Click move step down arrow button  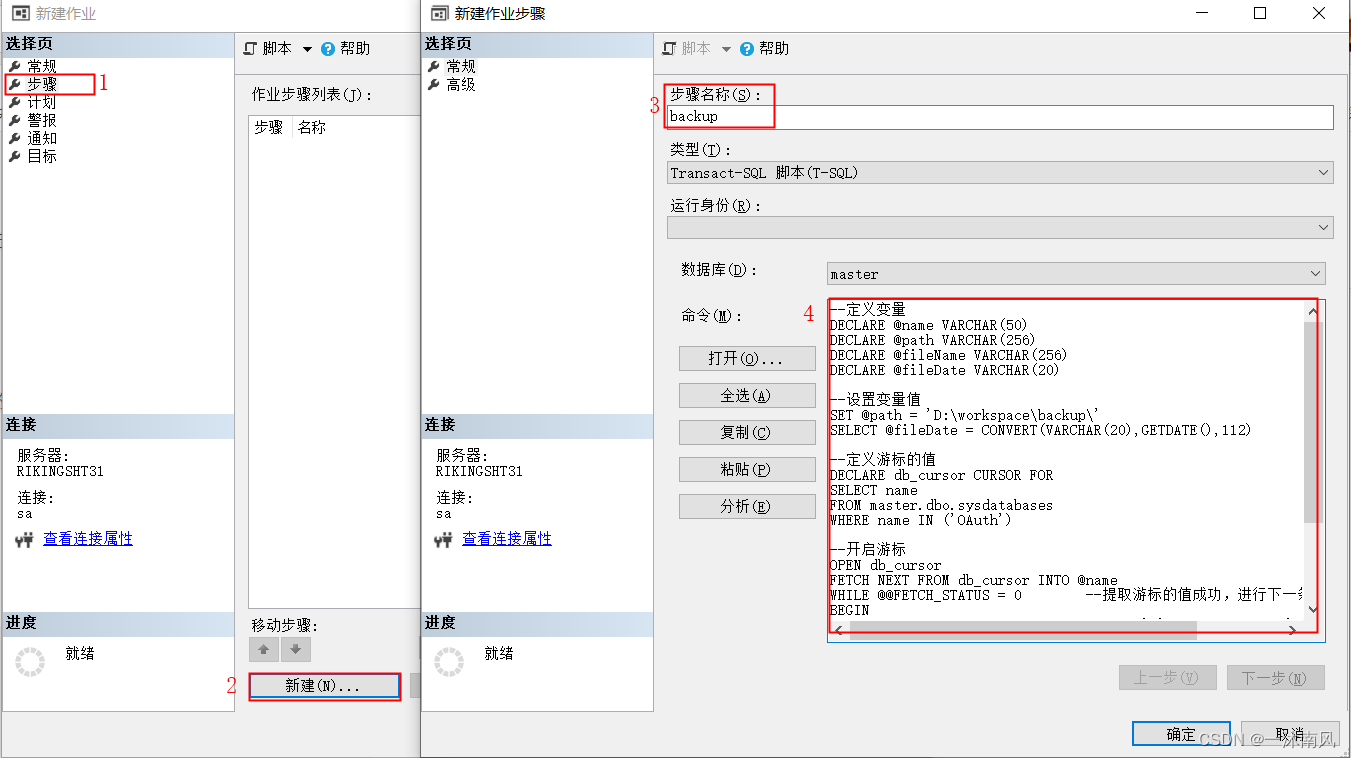[295, 650]
